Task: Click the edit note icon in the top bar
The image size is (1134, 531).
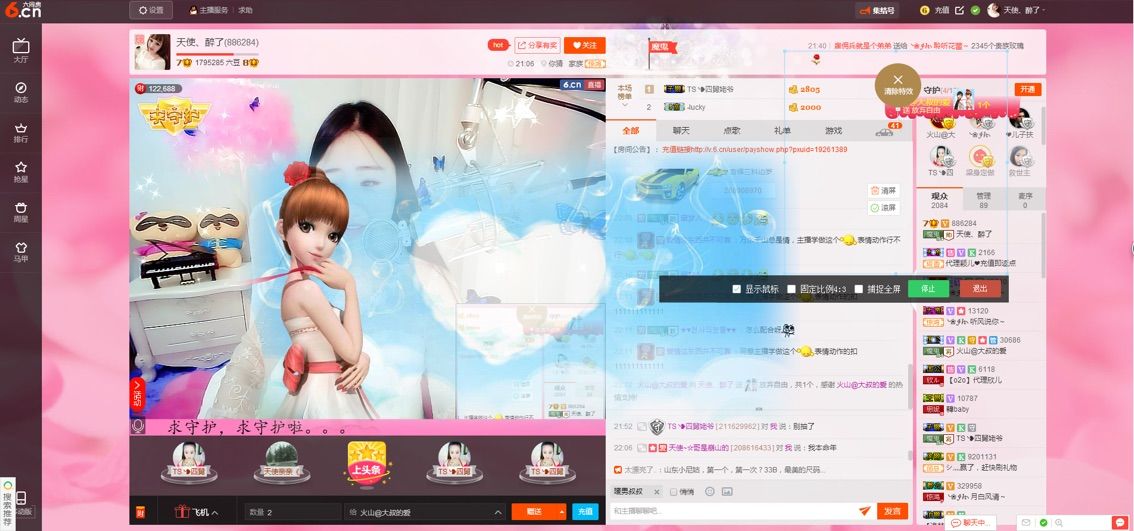Action: click(x=960, y=10)
